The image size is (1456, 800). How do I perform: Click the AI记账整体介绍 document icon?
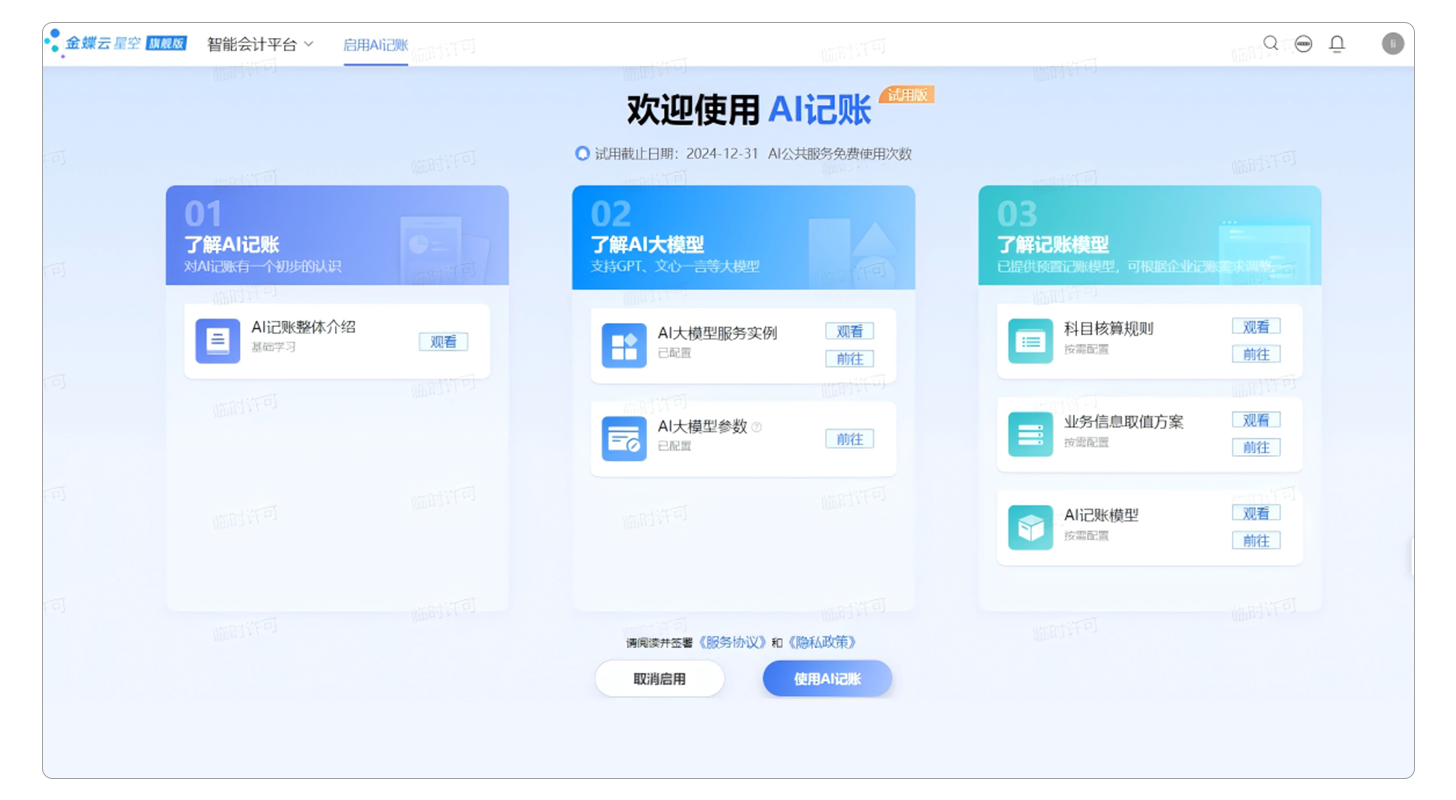[217, 341]
